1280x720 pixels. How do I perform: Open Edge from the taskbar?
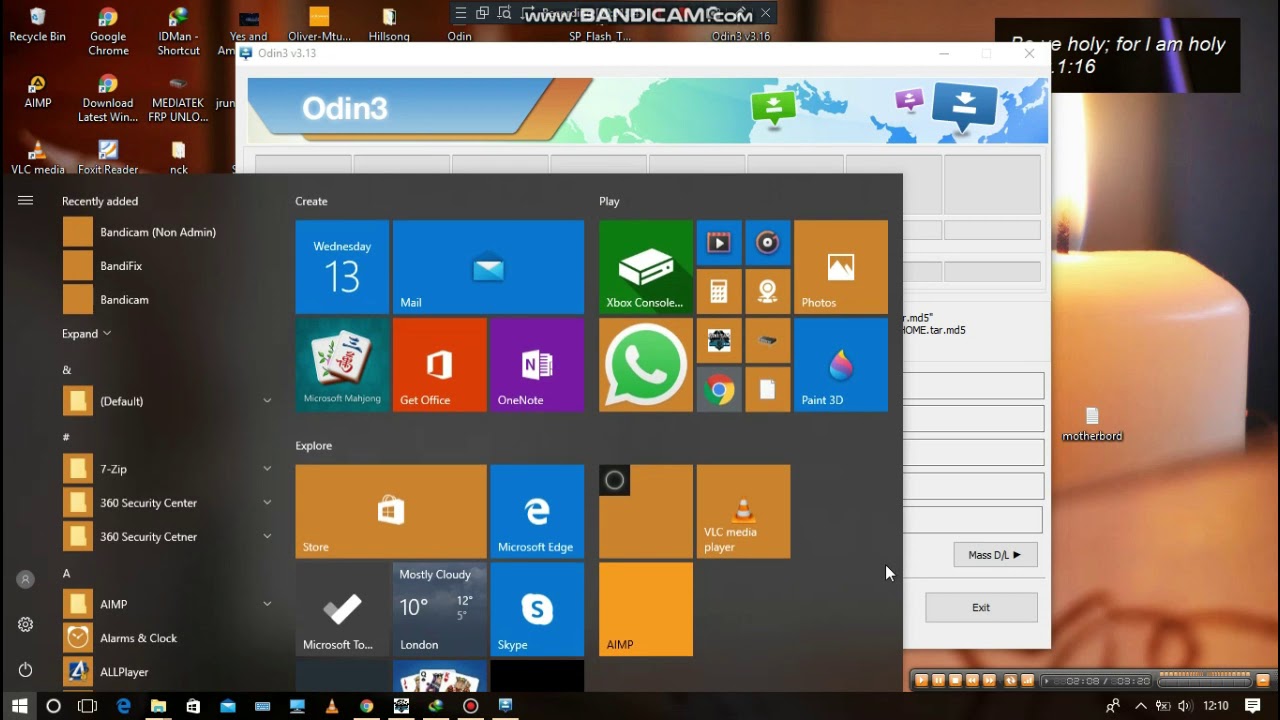123,705
